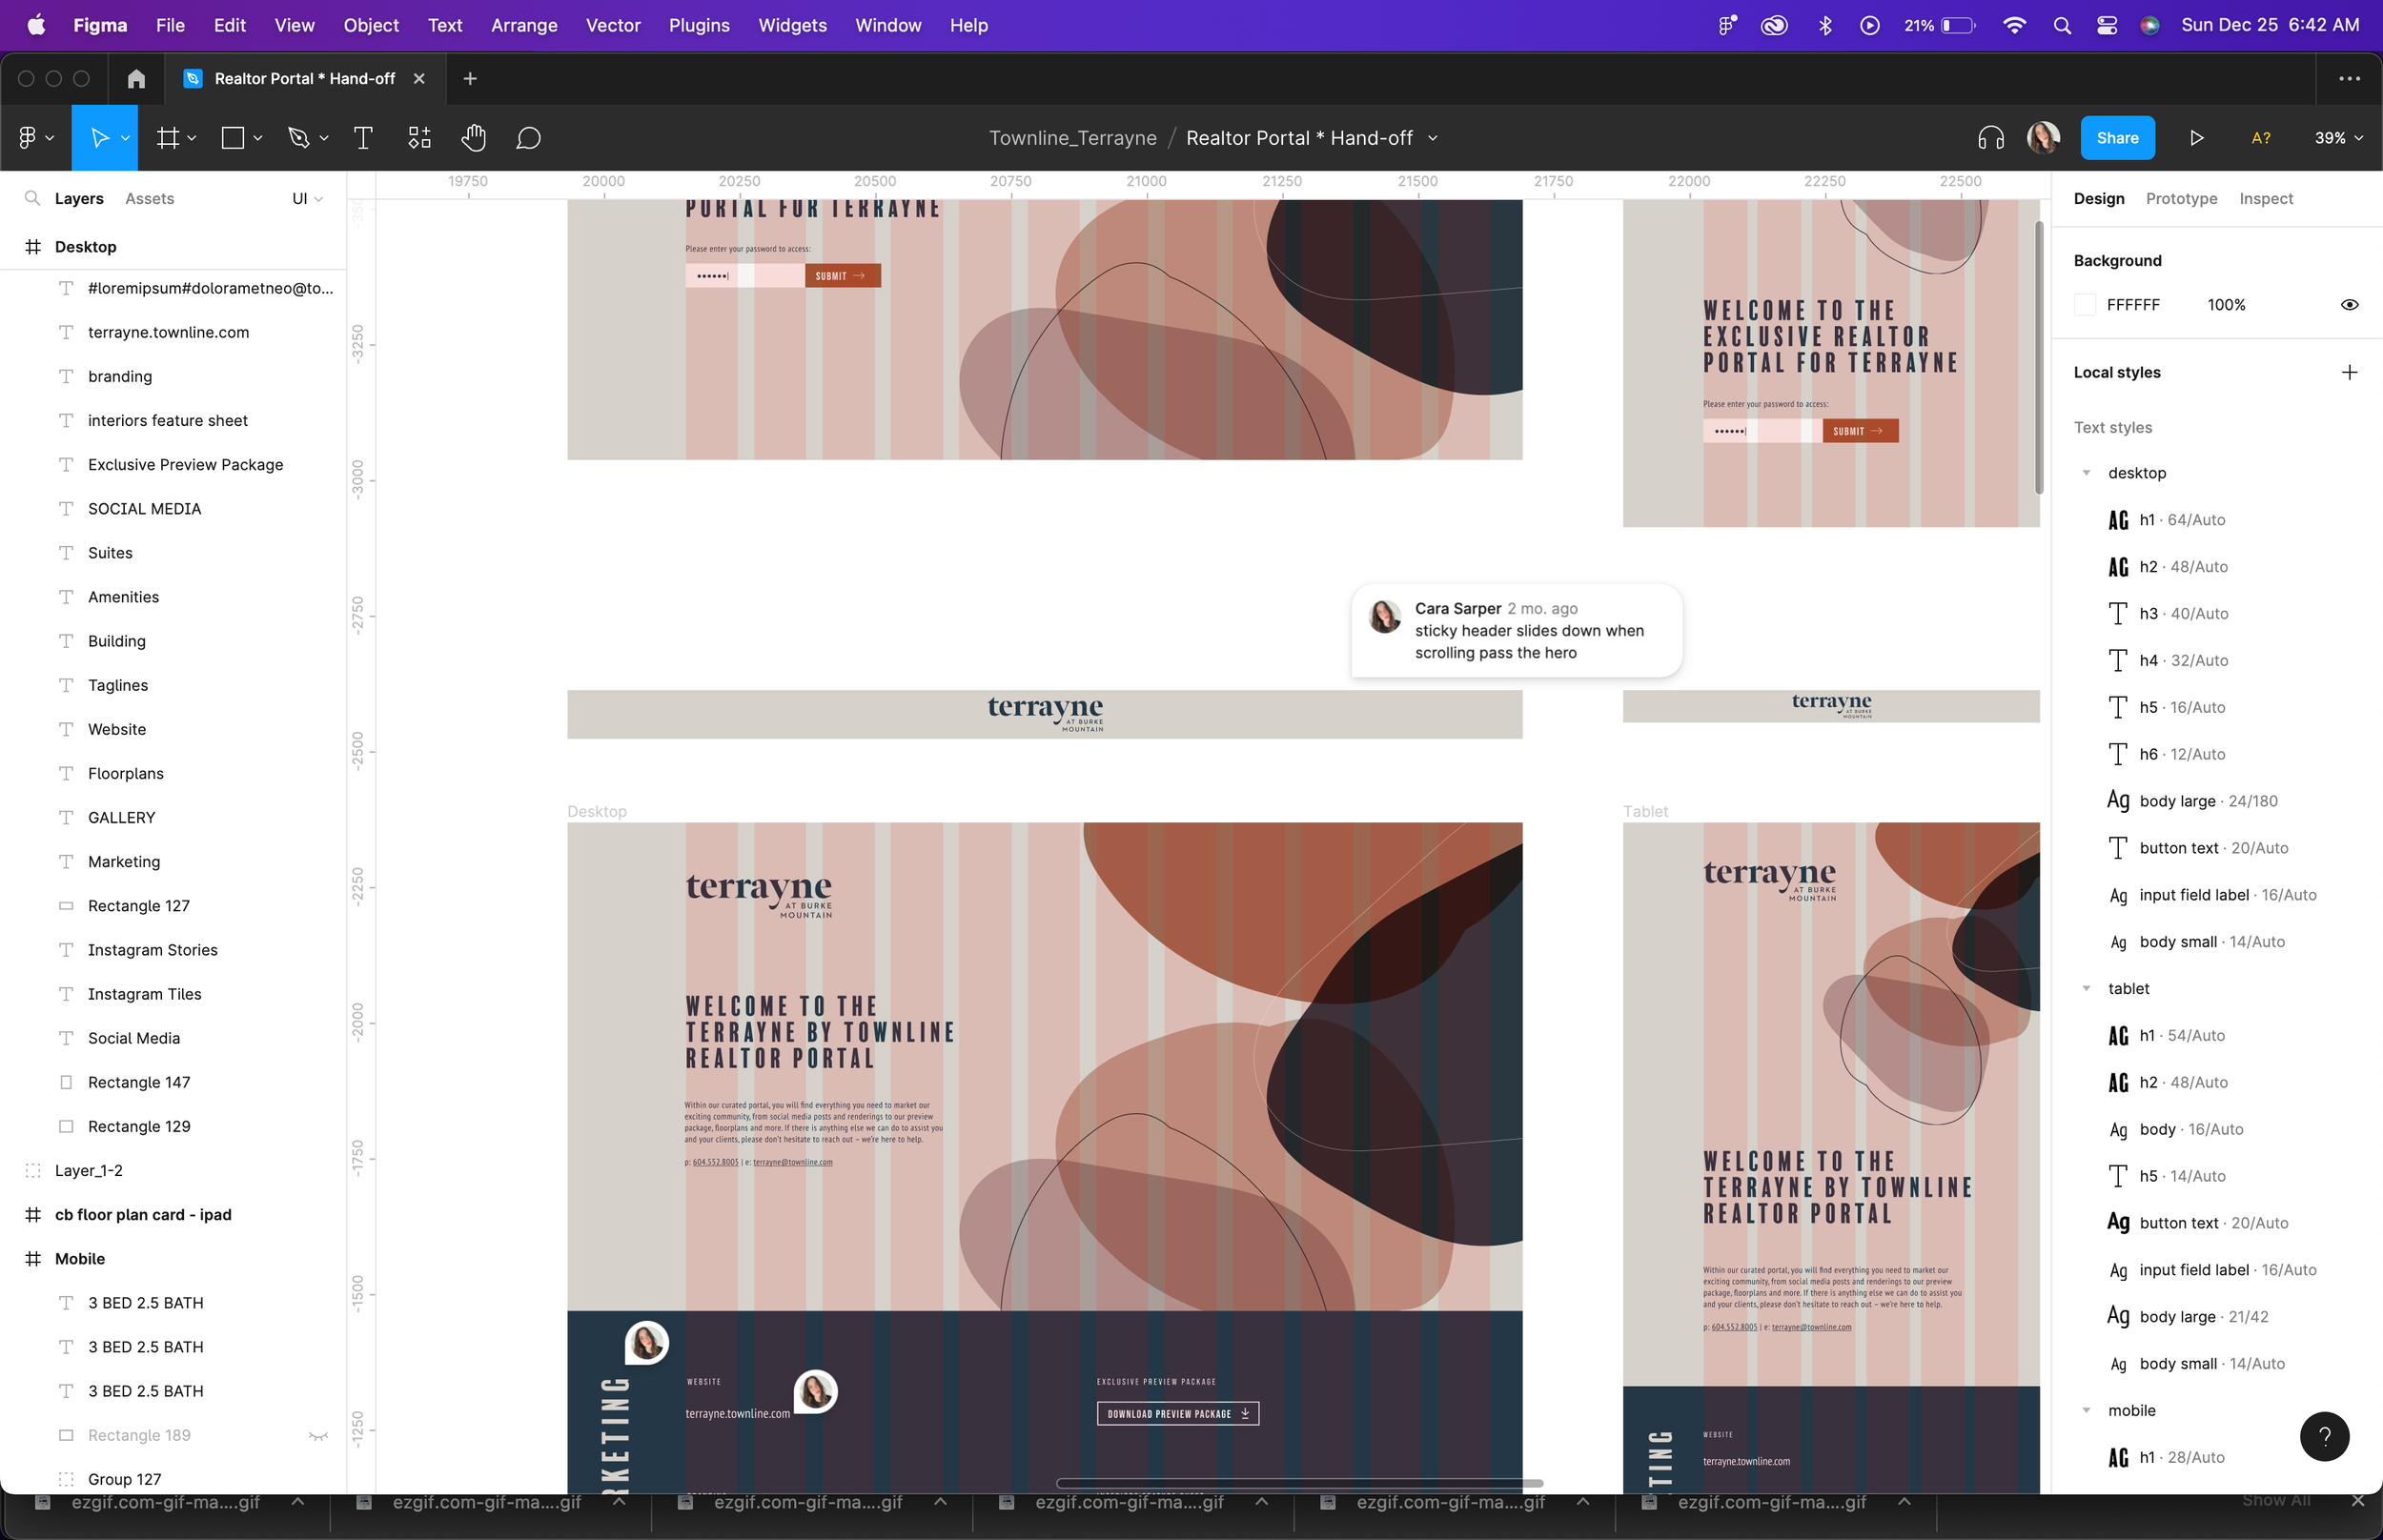Click the FFFFFF background color swatch

click(x=2085, y=305)
